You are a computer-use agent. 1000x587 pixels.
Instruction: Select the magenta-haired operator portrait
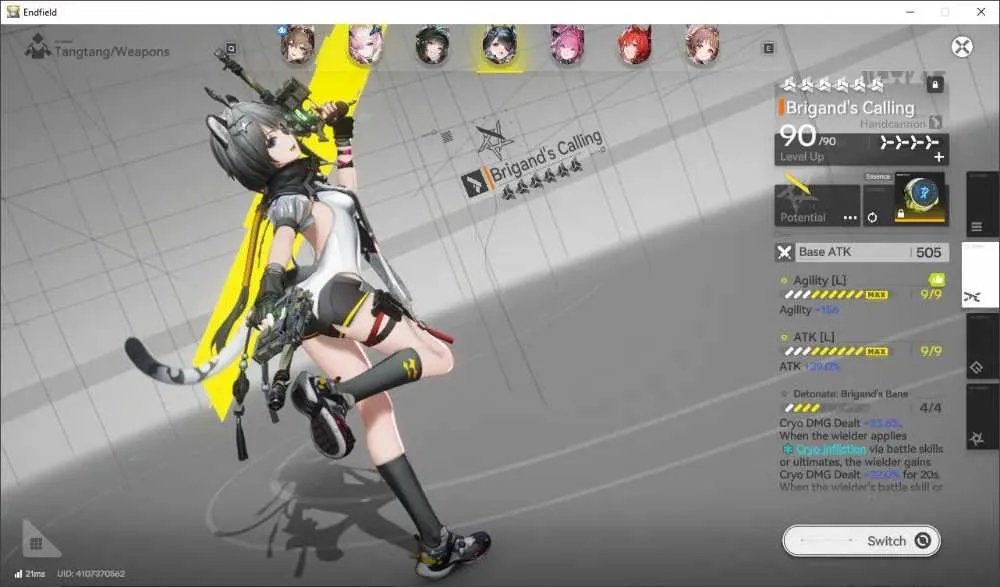click(x=567, y=45)
